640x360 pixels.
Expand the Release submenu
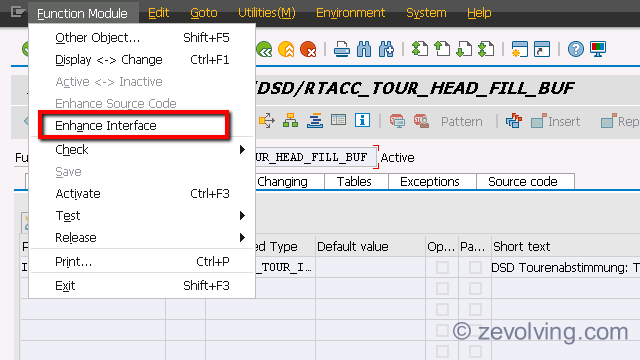(142, 238)
